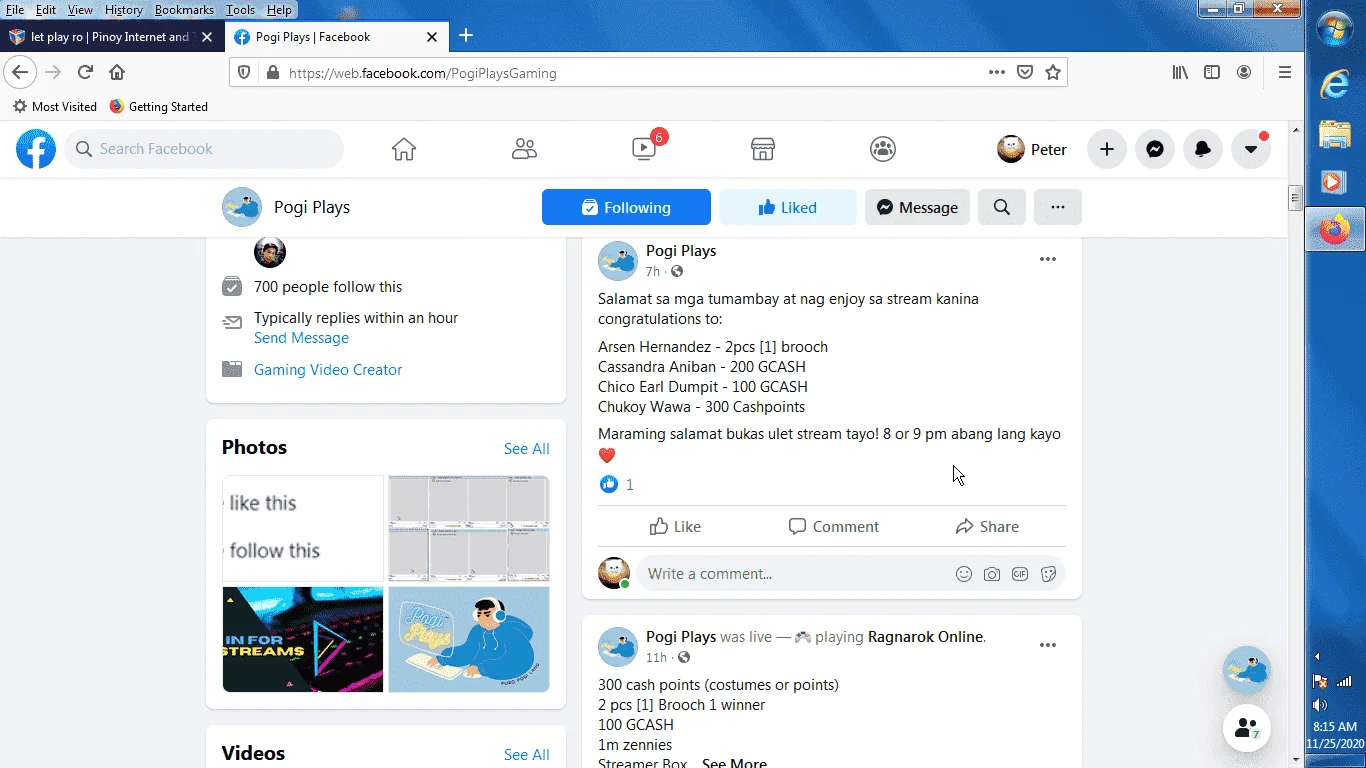Open the Windows Start orb
The width and height of the screenshot is (1366, 768).
[x=1336, y=28]
